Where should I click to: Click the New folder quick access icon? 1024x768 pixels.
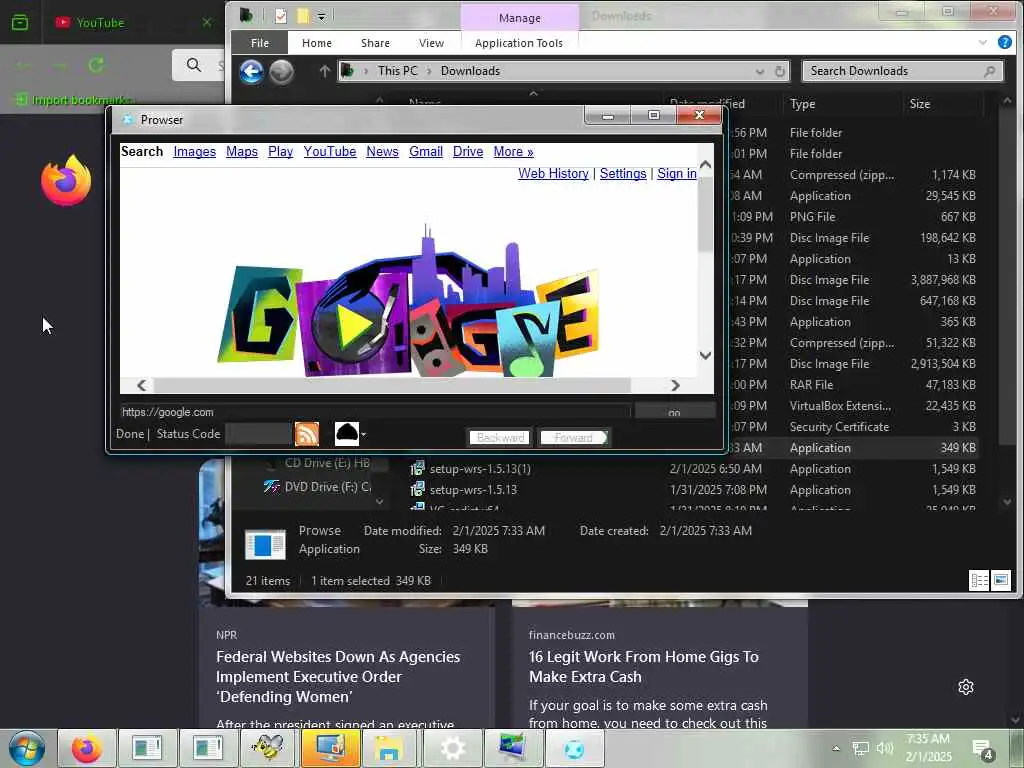pos(303,16)
